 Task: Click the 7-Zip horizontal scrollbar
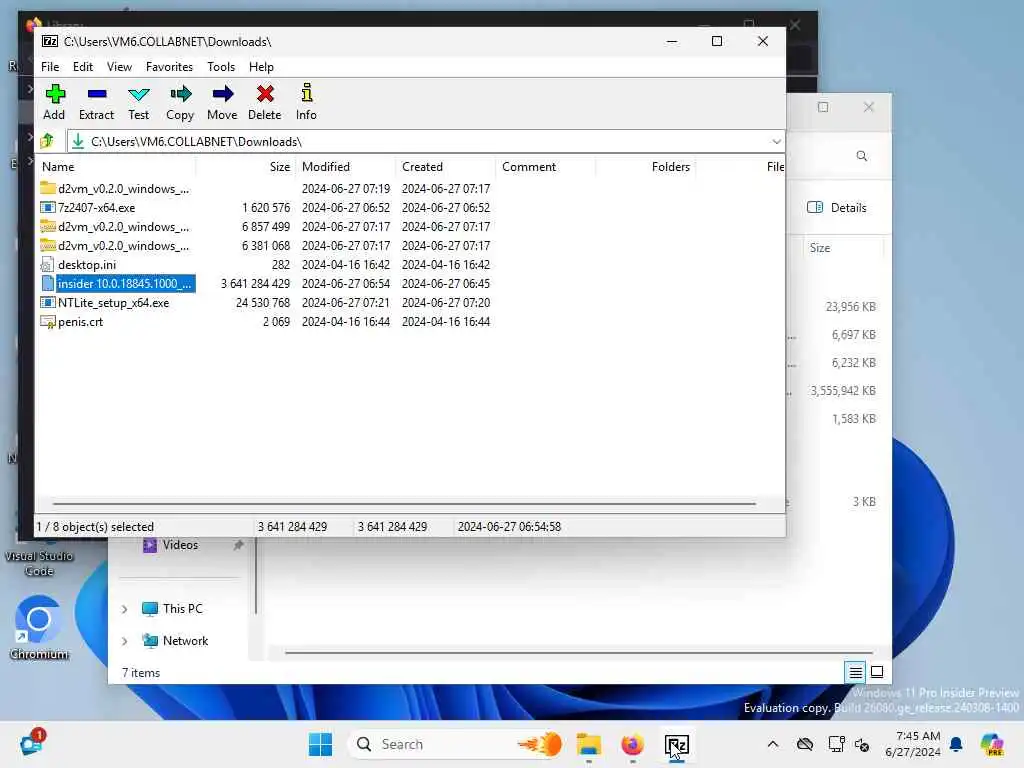[404, 504]
